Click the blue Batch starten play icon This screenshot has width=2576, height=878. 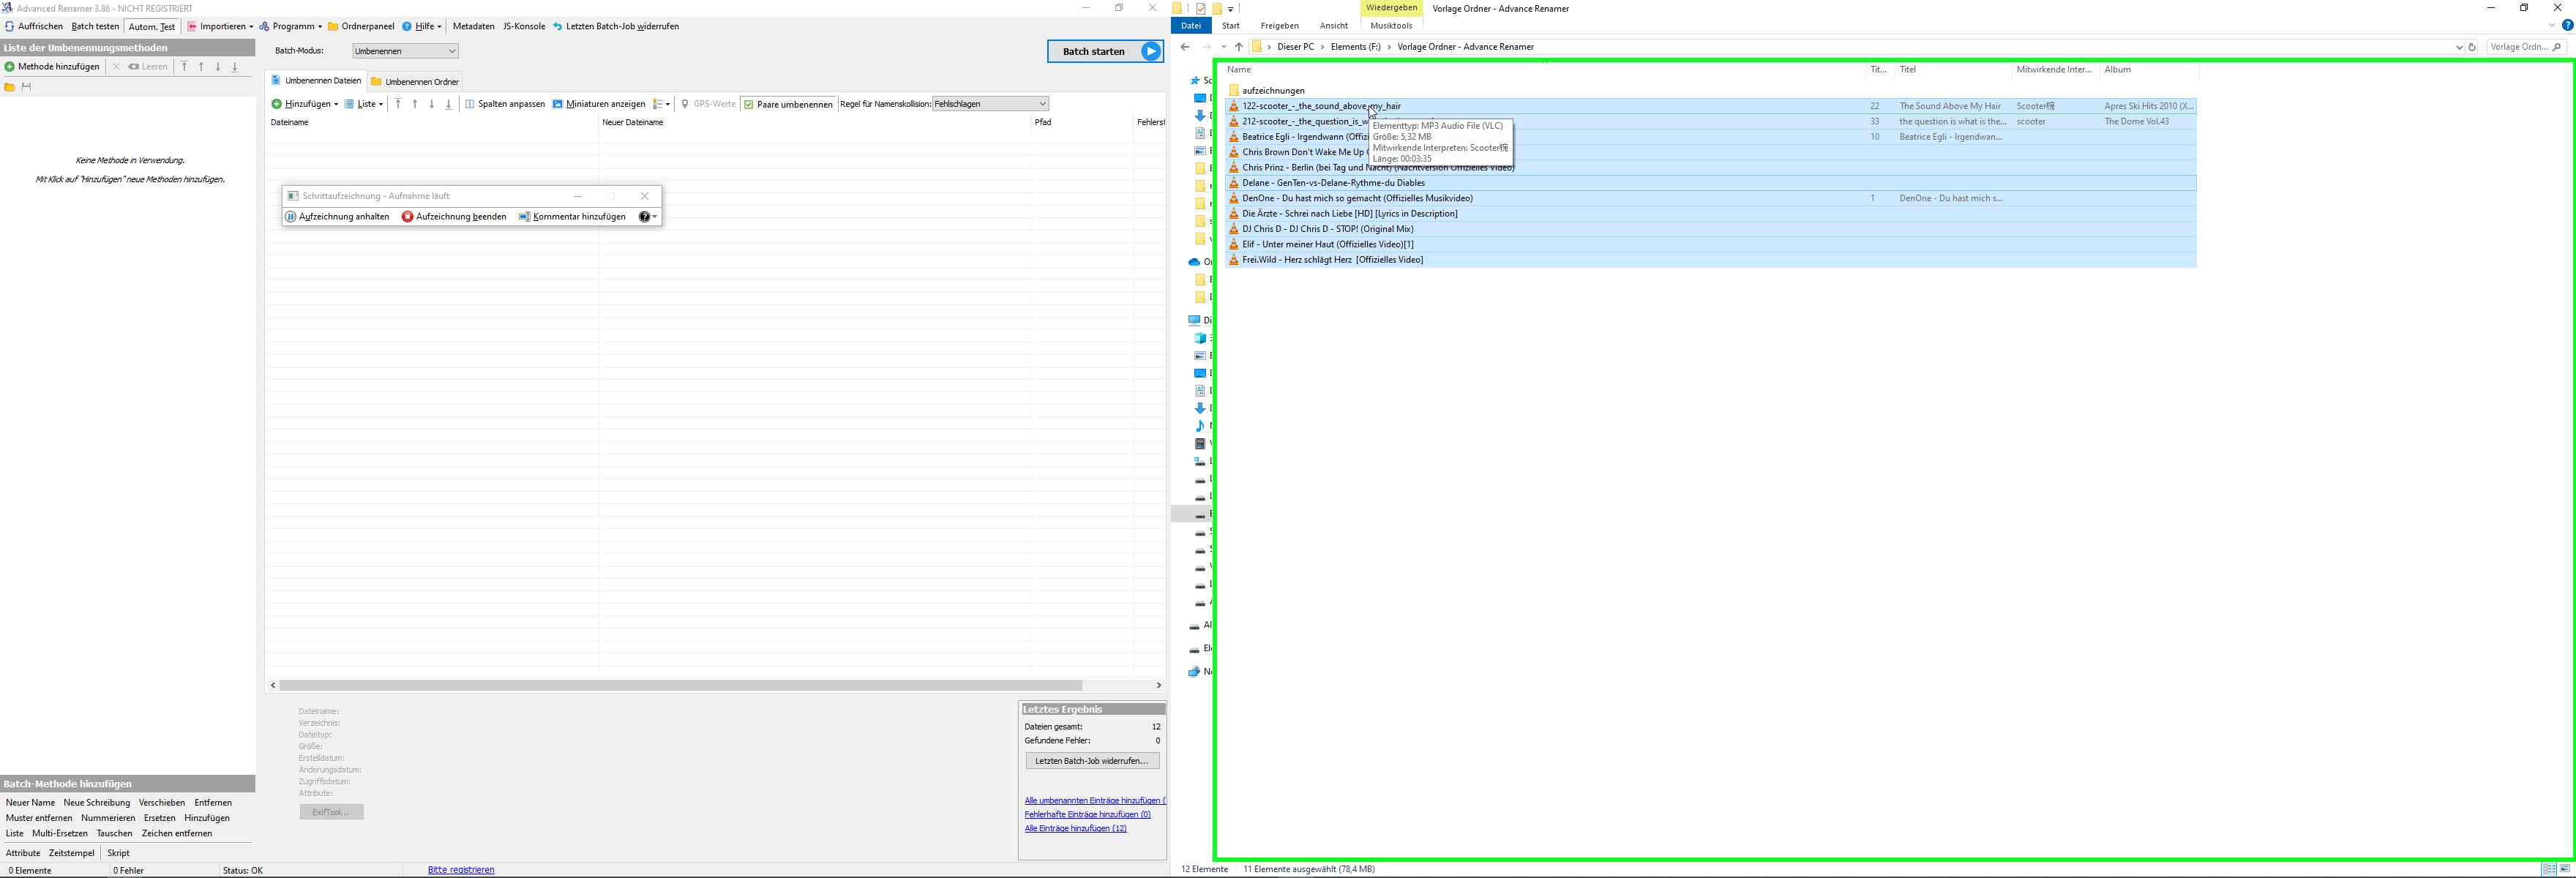[1151, 52]
